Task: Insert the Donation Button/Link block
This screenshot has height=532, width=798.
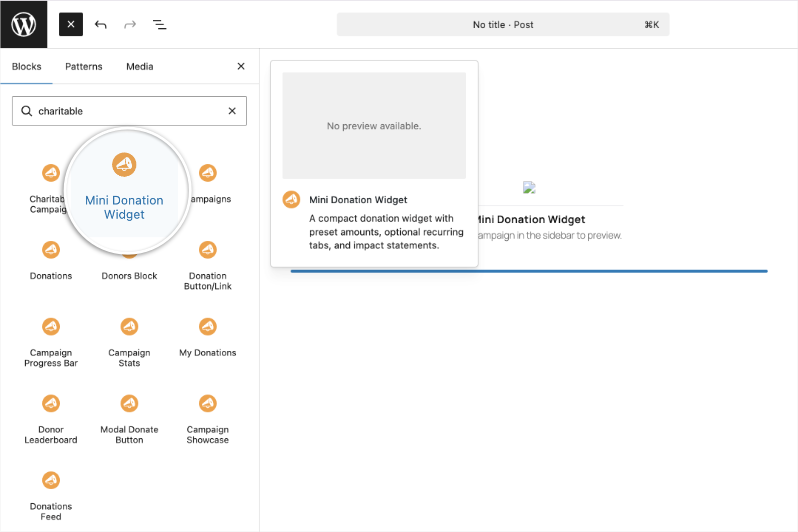Action: [x=208, y=264]
